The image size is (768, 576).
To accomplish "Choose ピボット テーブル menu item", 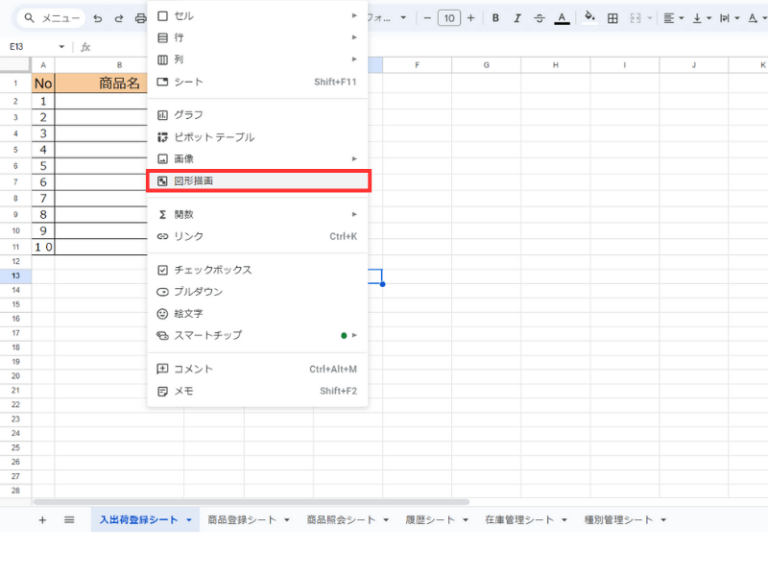I will click(x=214, y=137).
